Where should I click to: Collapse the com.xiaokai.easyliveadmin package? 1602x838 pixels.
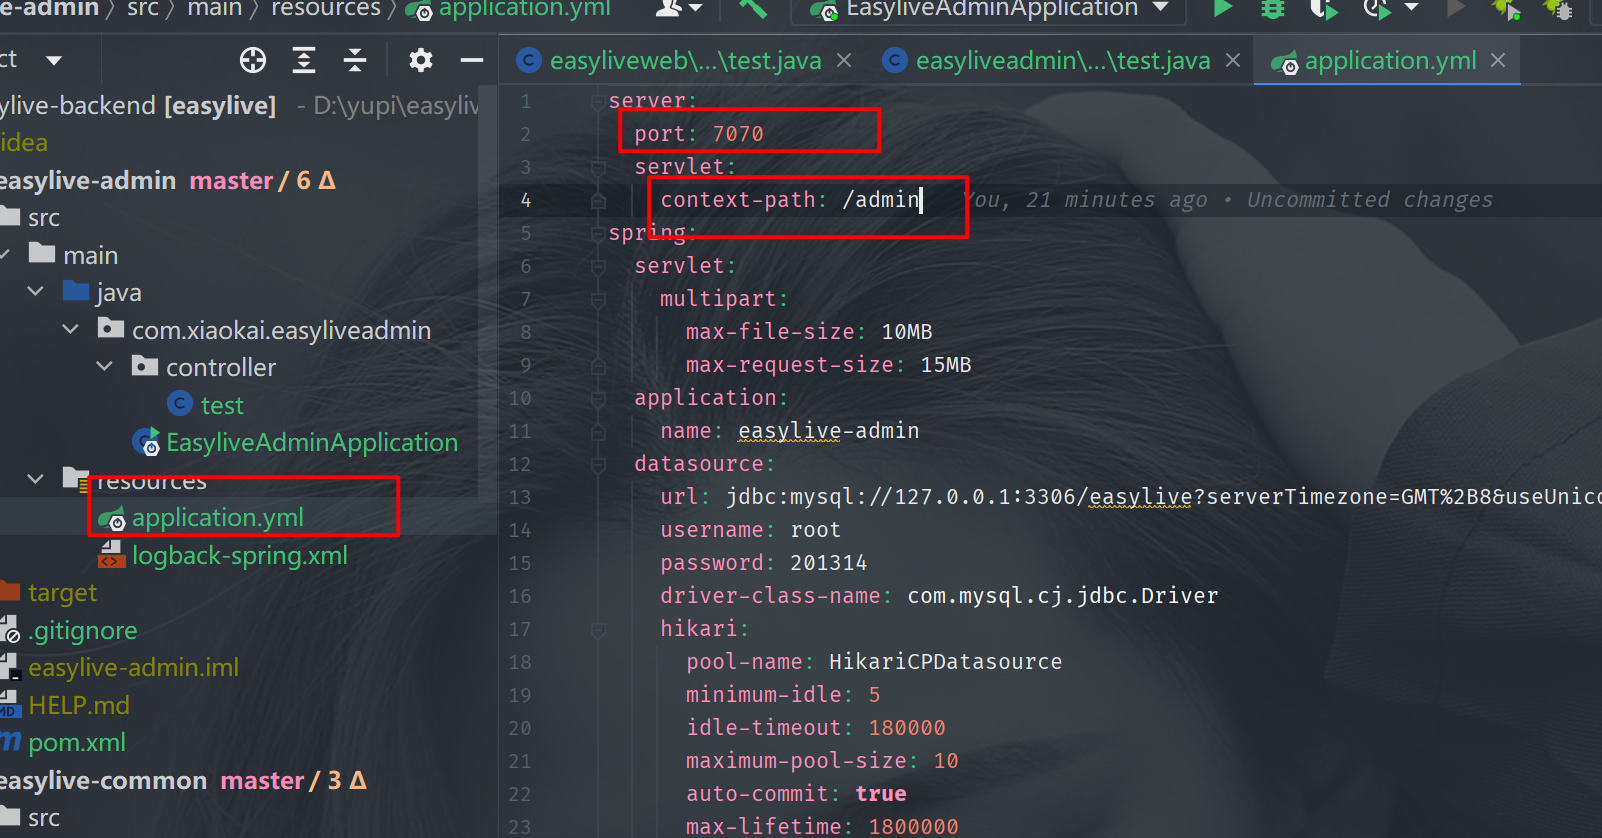point(71,329)
